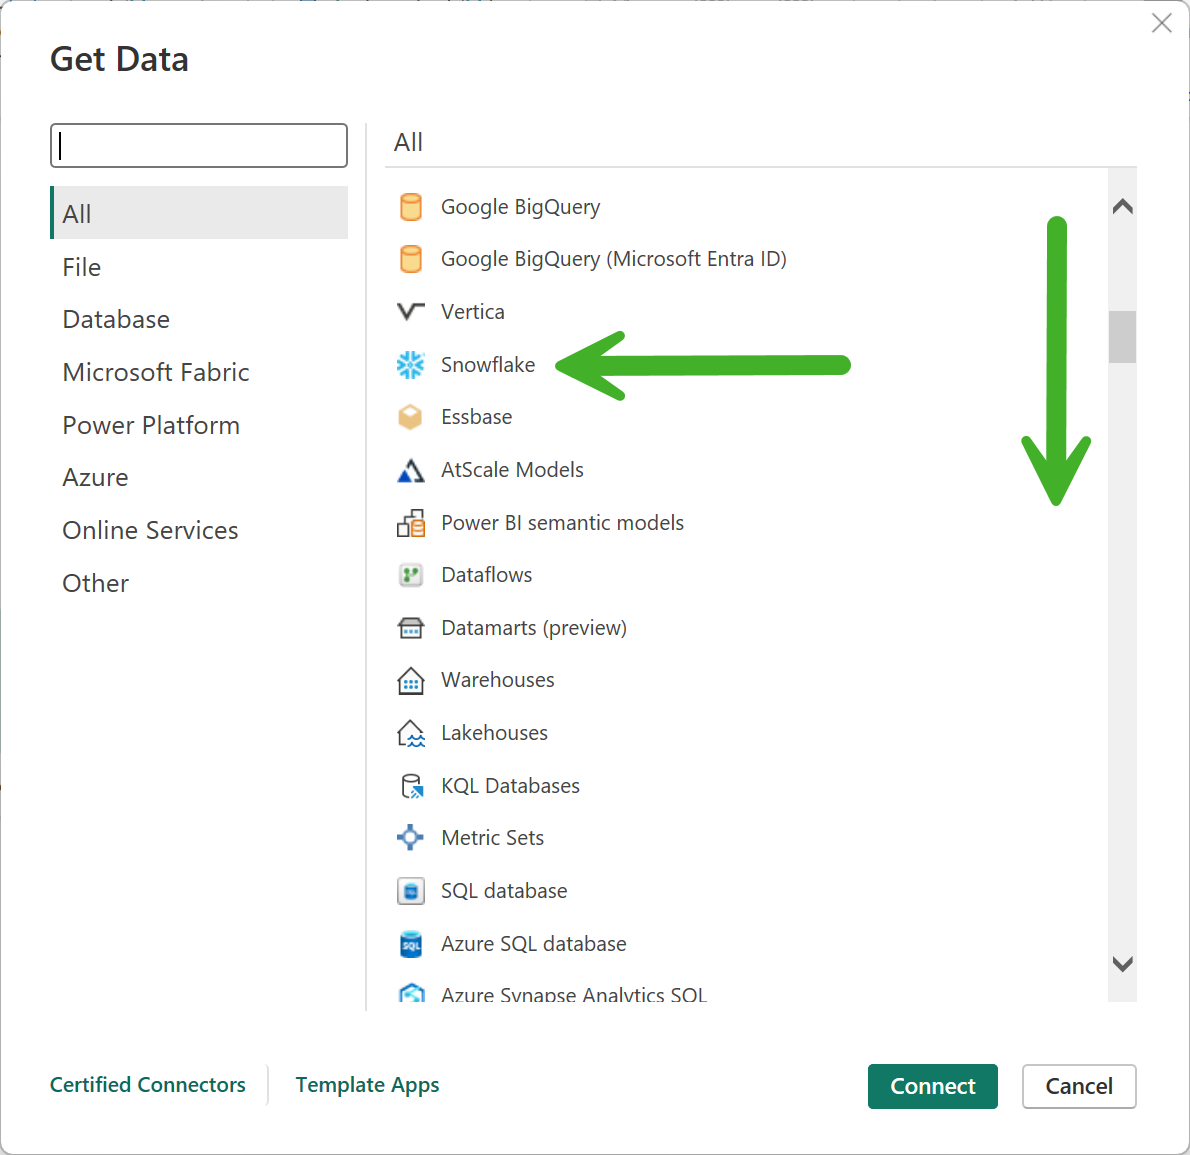Click the scrollbar down arrow
The height and width of the screenshot is (1155, 1190).
1122,964
